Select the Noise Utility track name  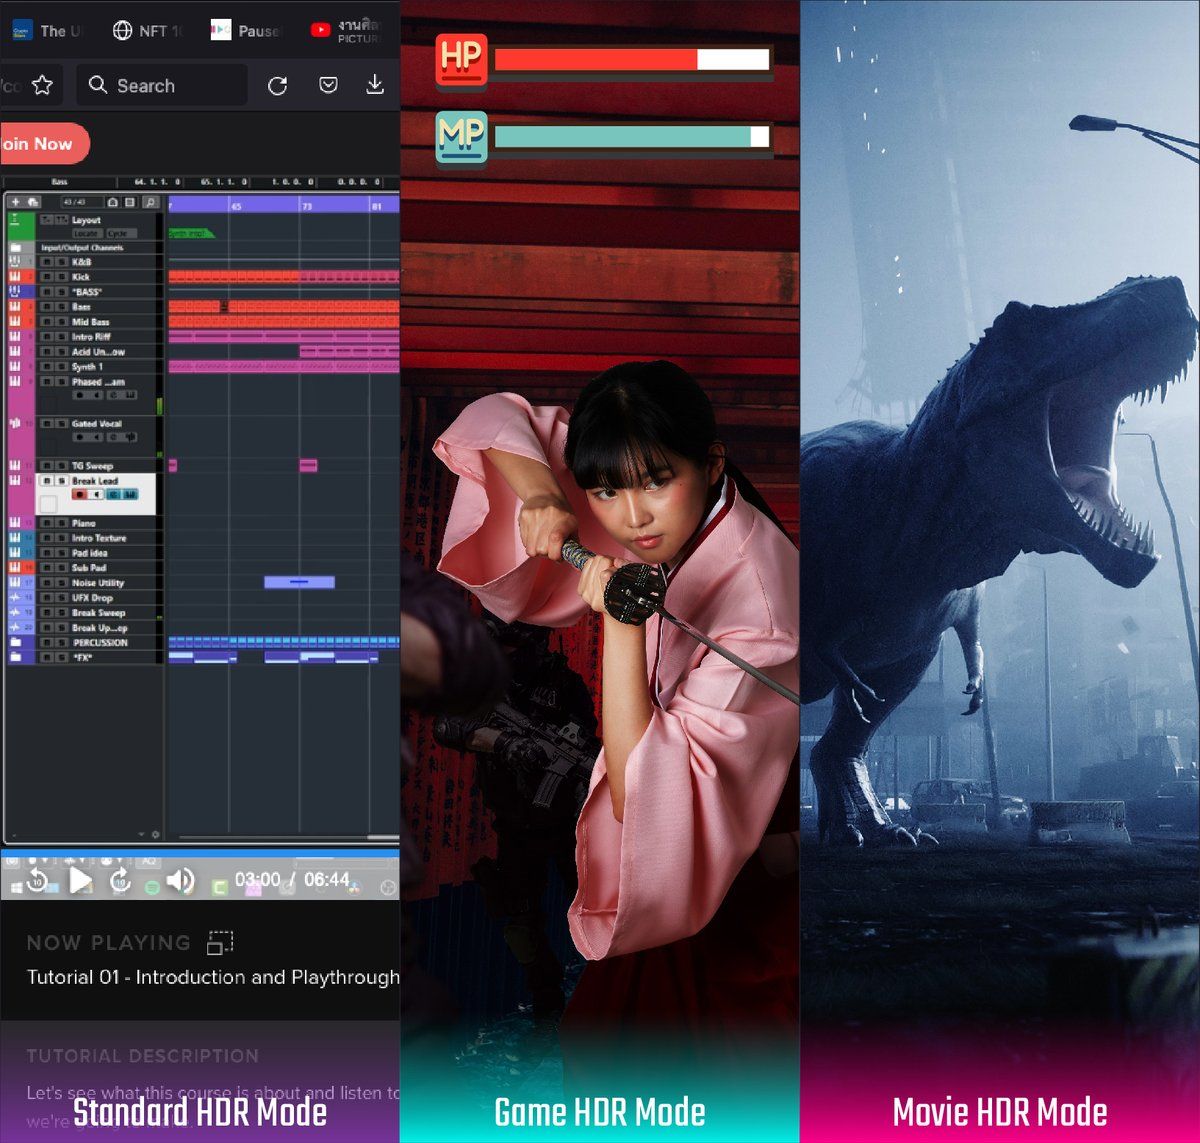click(98, 583)
